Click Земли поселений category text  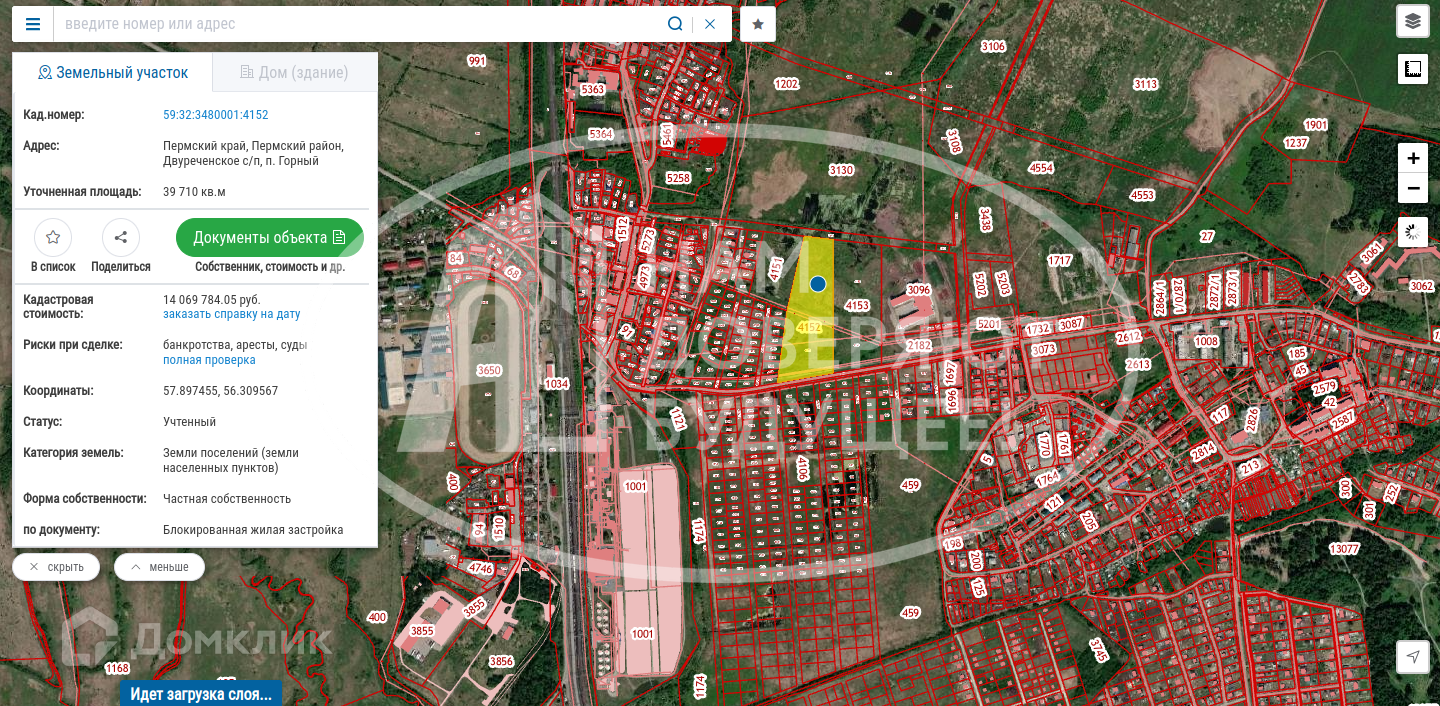tap(231, 459)
